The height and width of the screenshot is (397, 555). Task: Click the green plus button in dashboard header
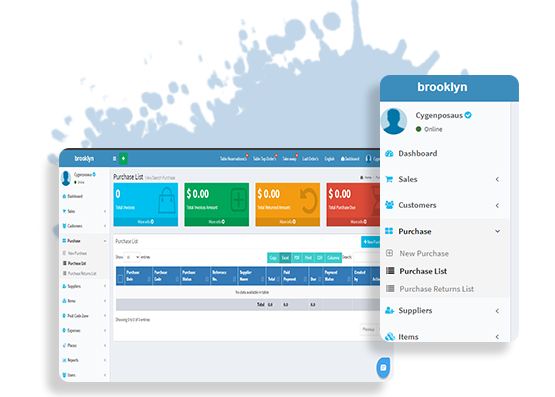coord(123,159)
